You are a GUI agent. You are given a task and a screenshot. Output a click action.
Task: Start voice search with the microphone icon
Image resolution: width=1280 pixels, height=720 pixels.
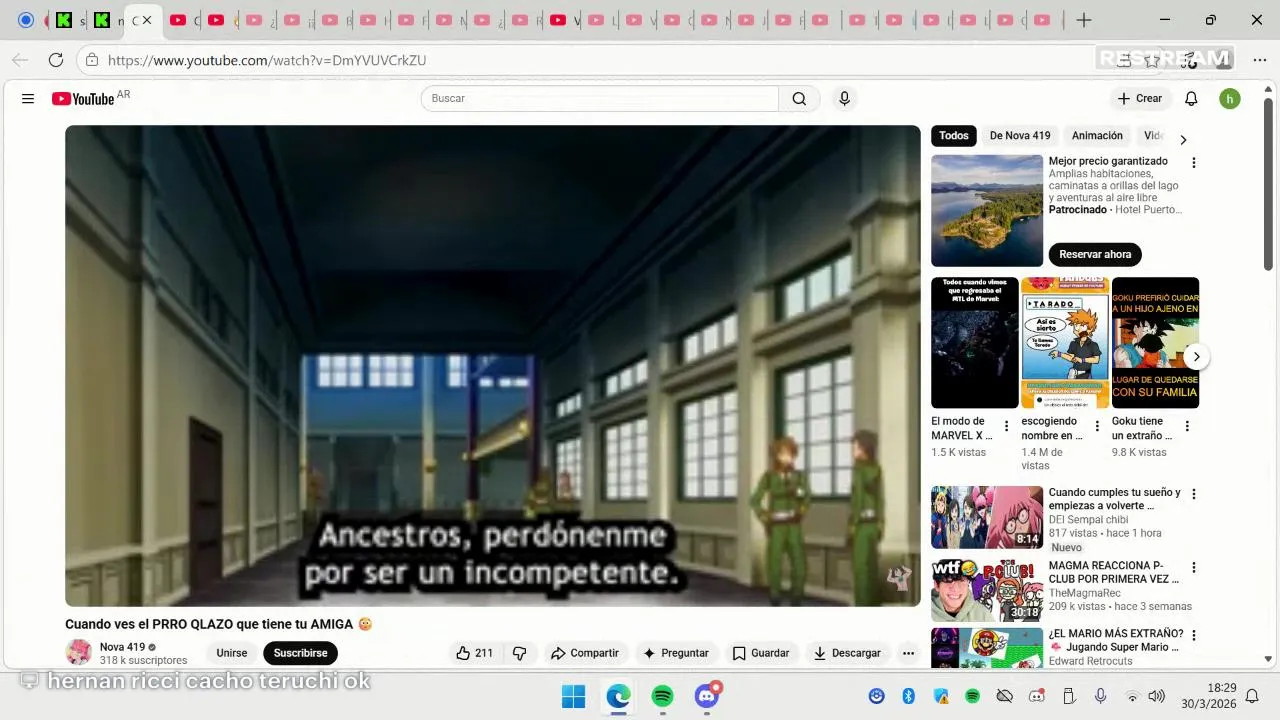pos(844,99)
